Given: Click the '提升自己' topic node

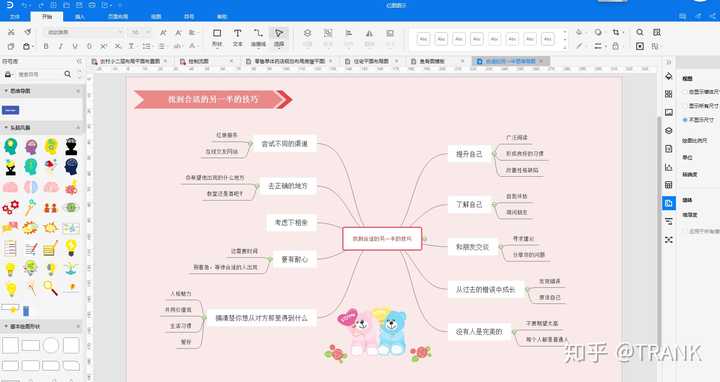Looking at the screenshot, I should click(x=469, y=154).
